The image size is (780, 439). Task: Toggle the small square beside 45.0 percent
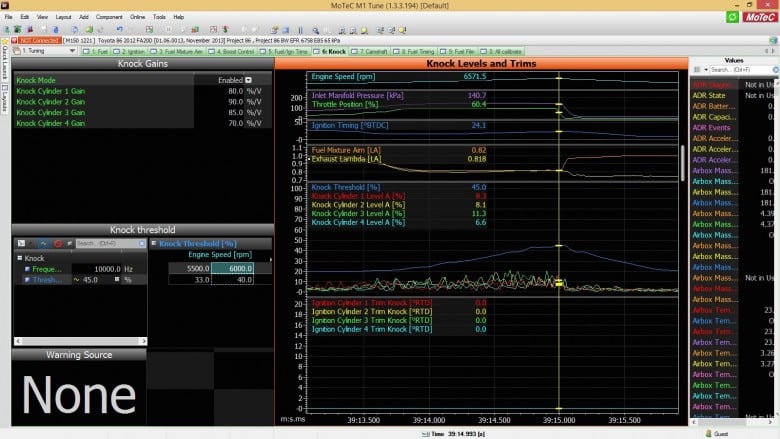(x=117, y=279)
